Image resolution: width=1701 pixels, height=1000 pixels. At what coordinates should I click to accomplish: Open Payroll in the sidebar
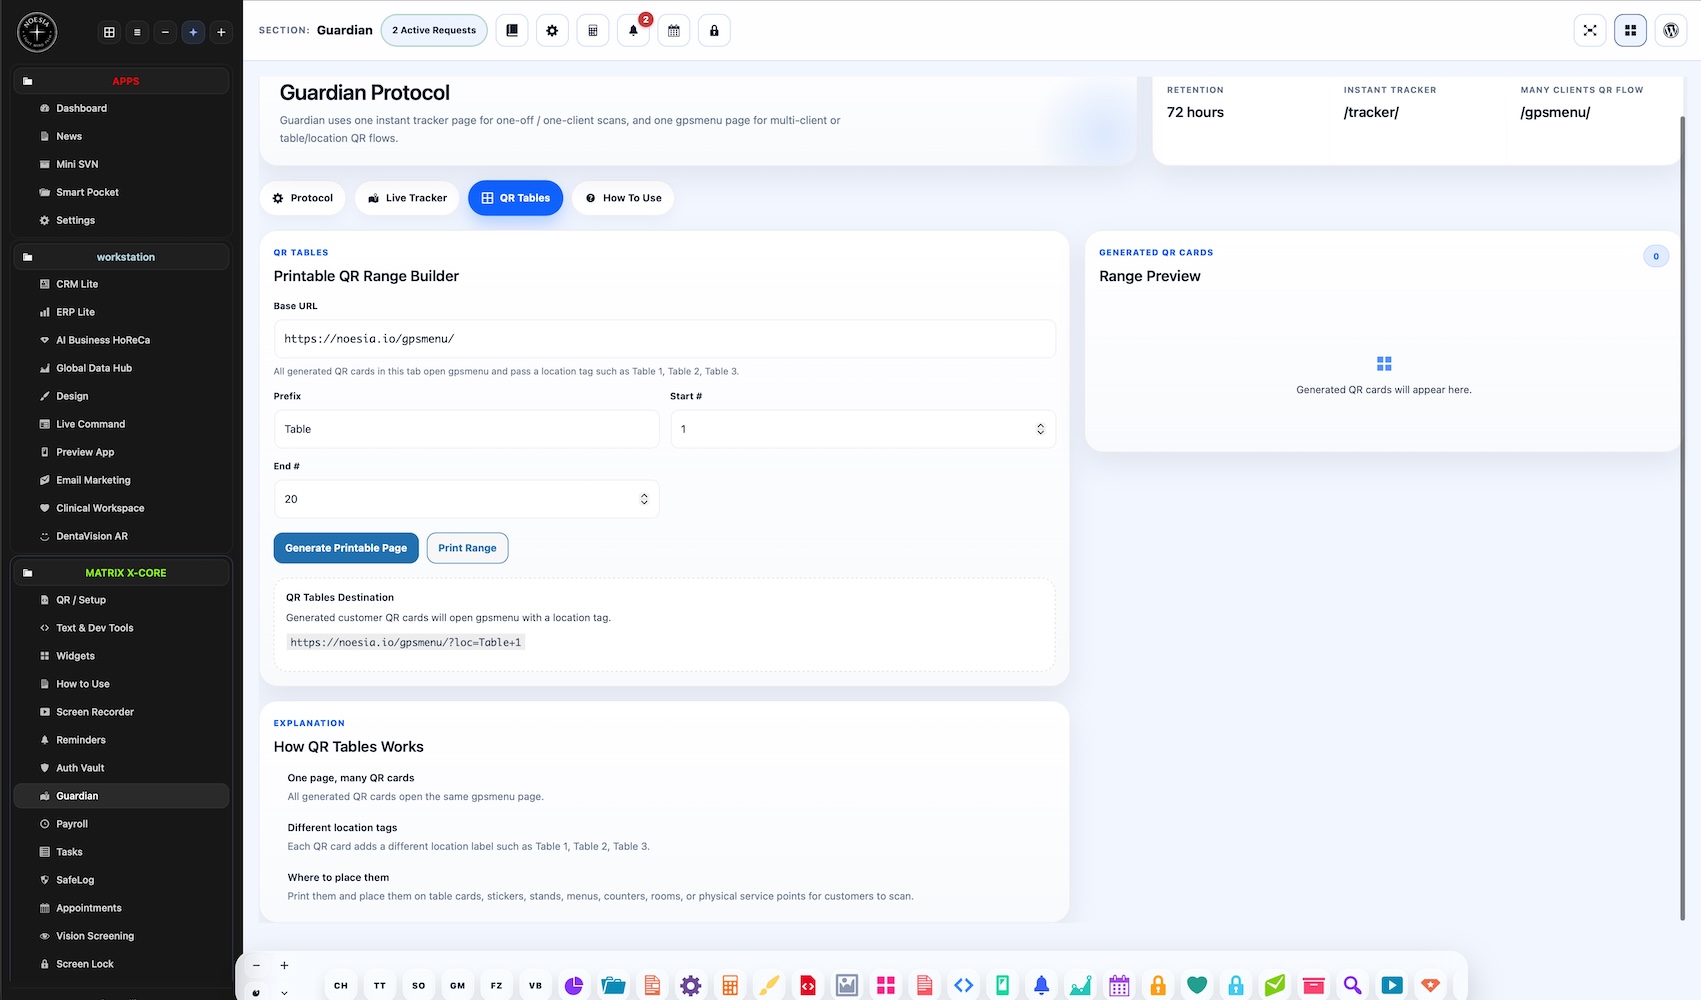point(121,824)
